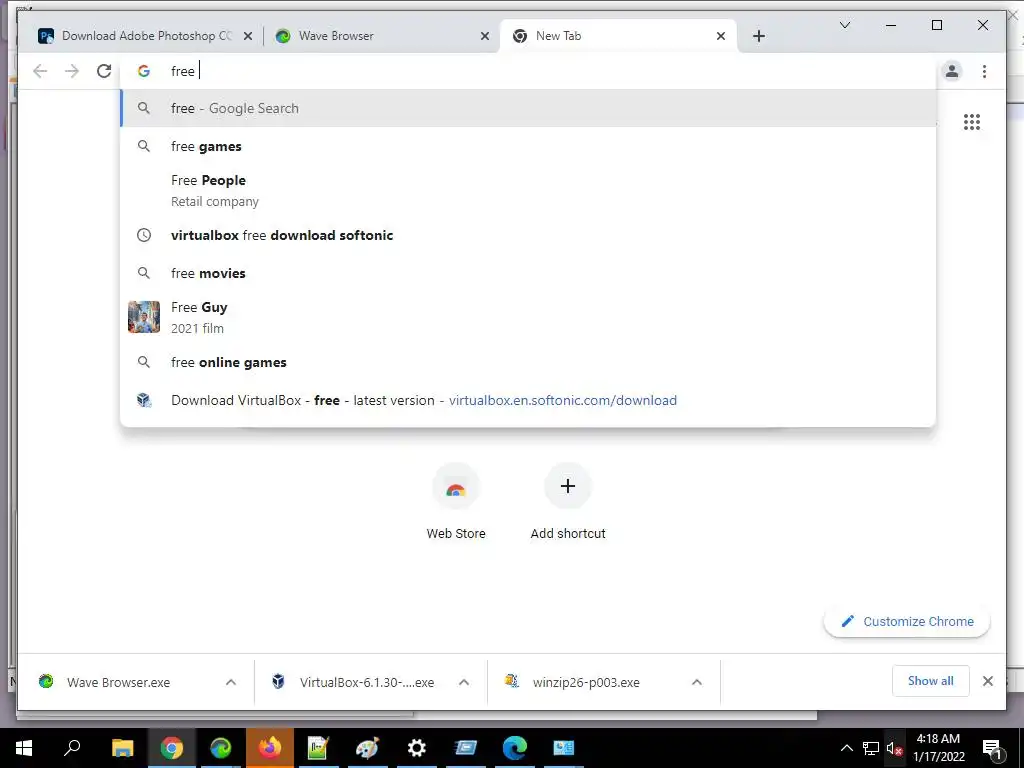Reload the page with the refresh icon

pyautogui.click(x=104, y=71)
